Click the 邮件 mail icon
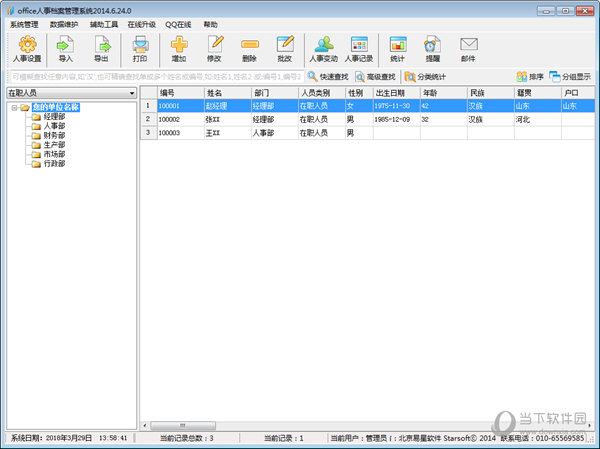Screen dimensions: 600x449 (x=468, y=48)
